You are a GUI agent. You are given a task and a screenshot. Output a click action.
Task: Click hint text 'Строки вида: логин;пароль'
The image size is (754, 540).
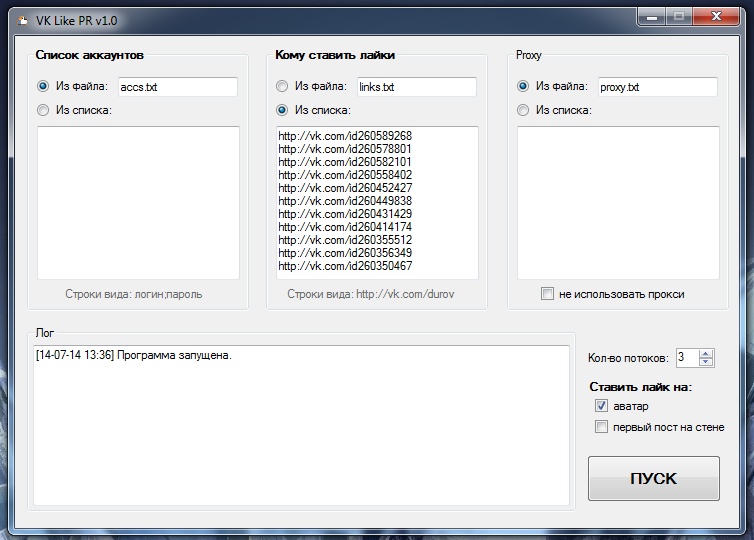pyautogui.click(x=134, y=294)
